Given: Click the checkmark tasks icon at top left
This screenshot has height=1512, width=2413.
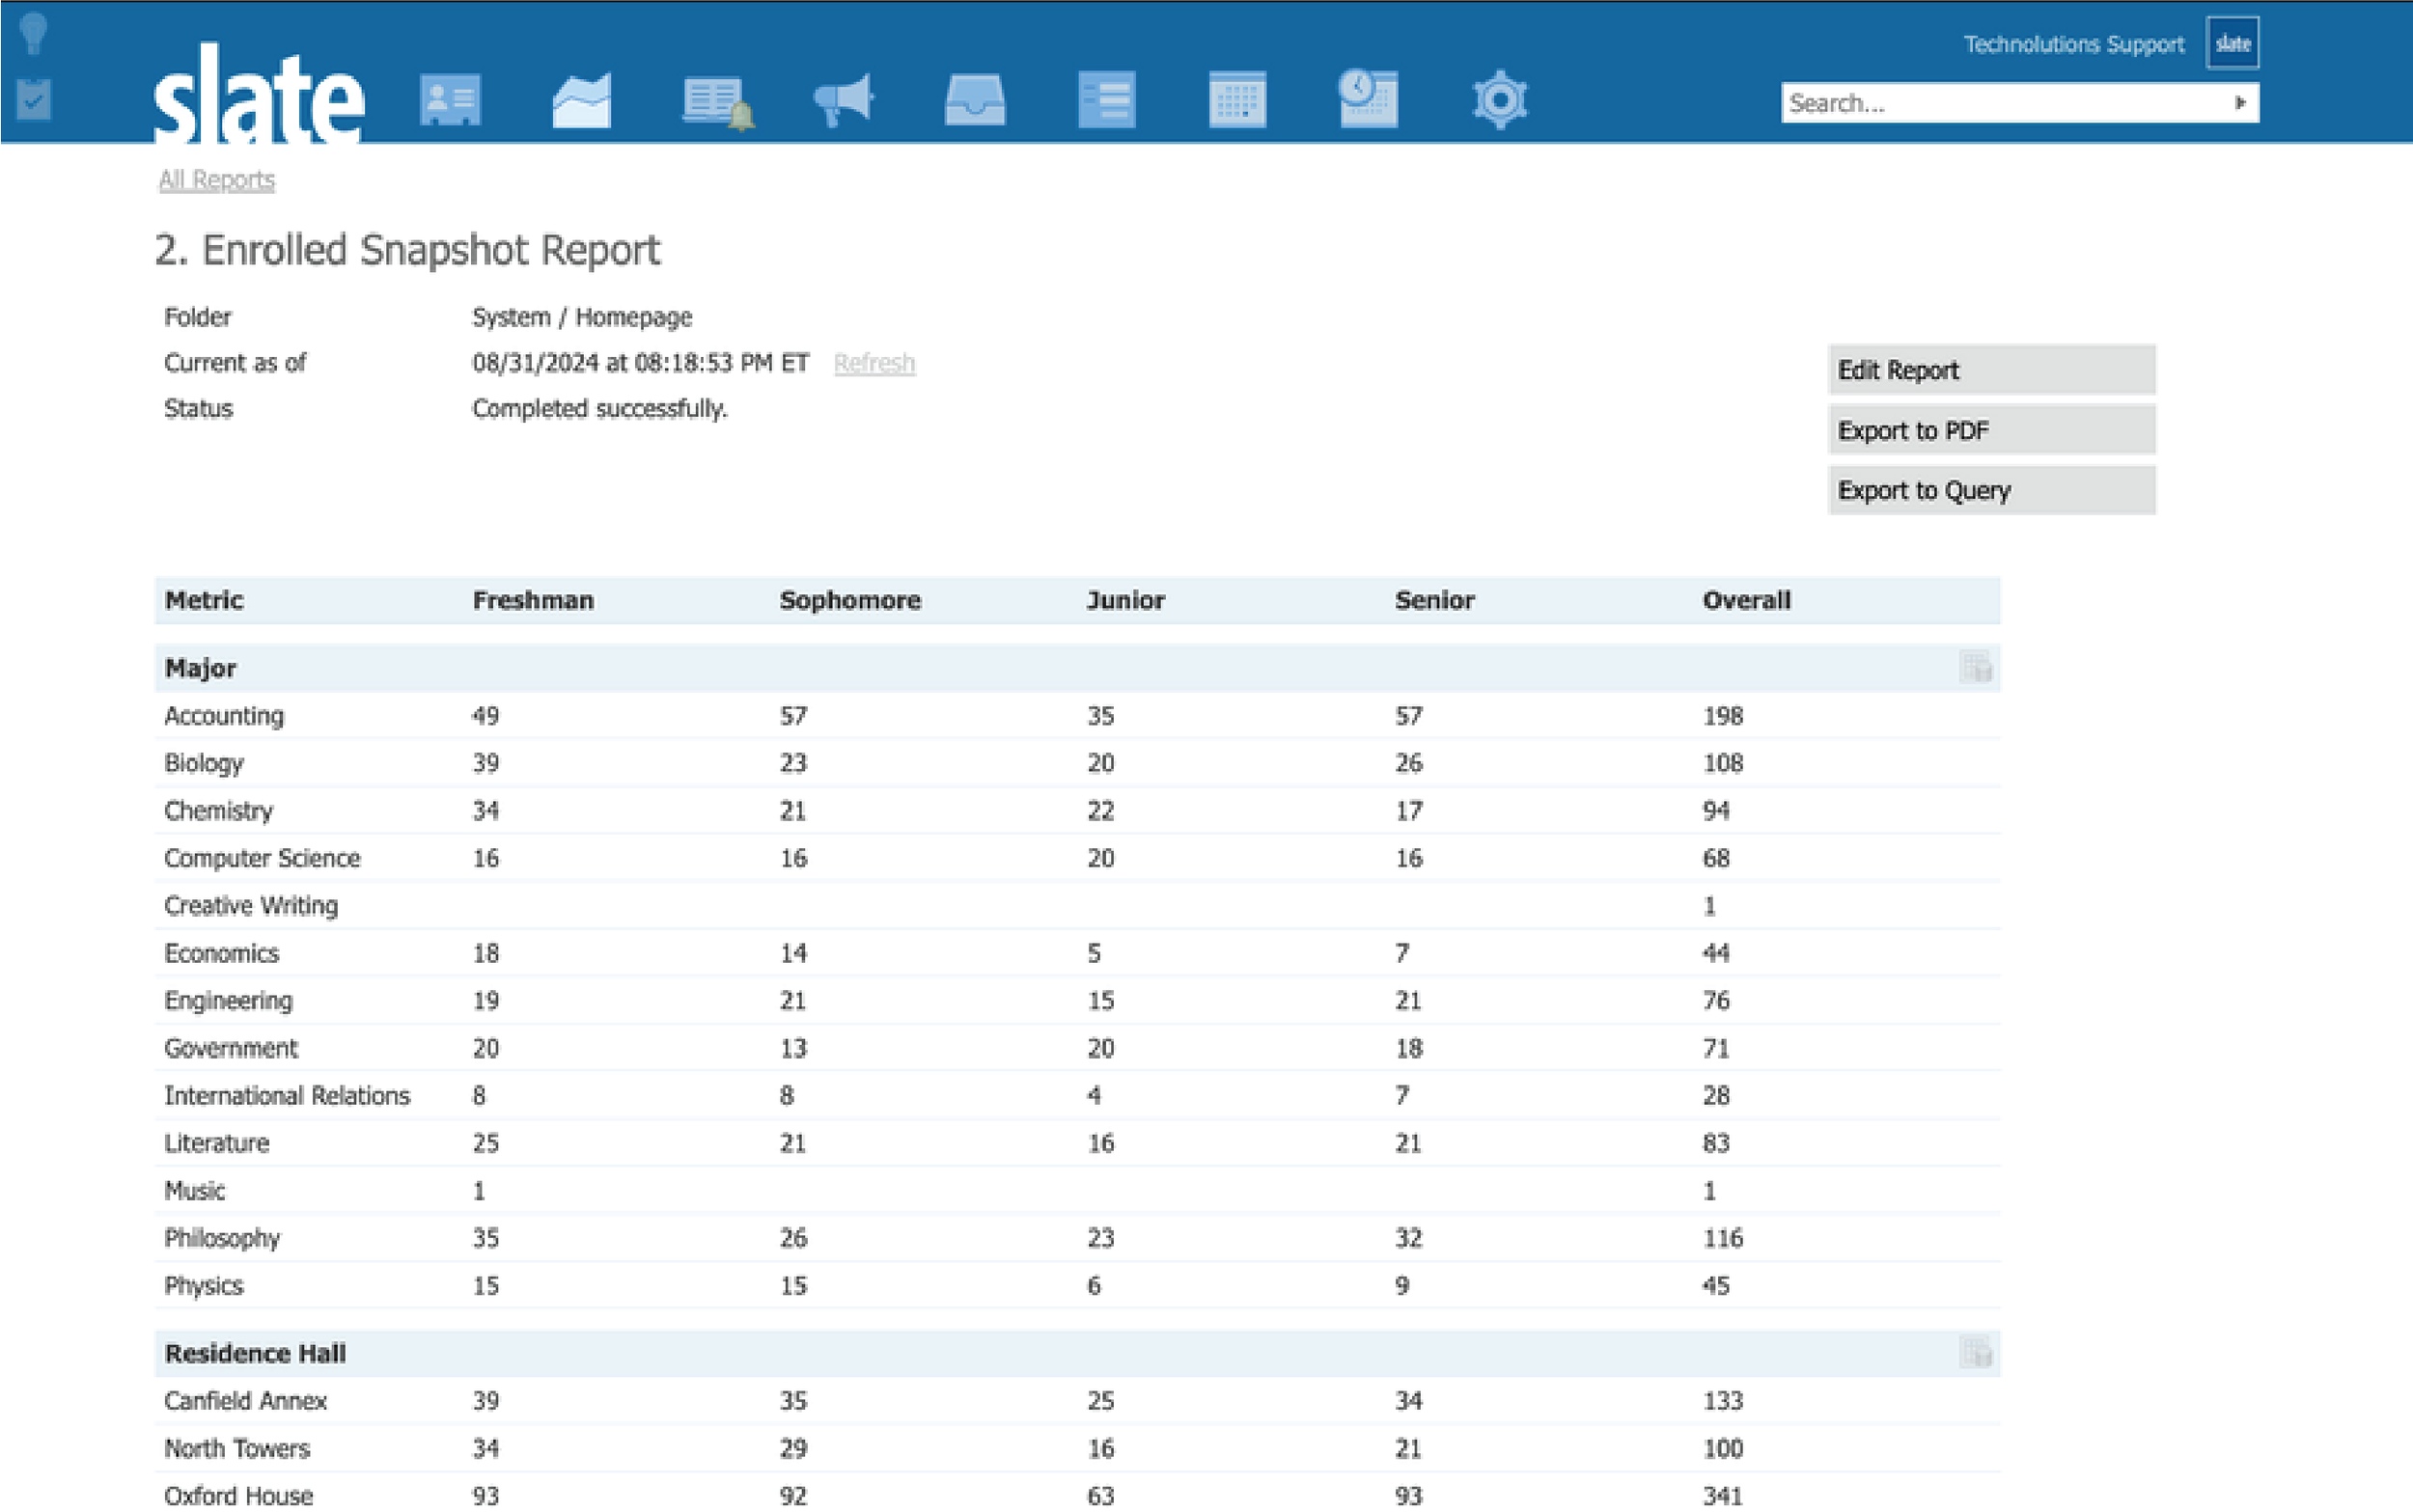Looking at the screenshot, I should tap(33, 99).
